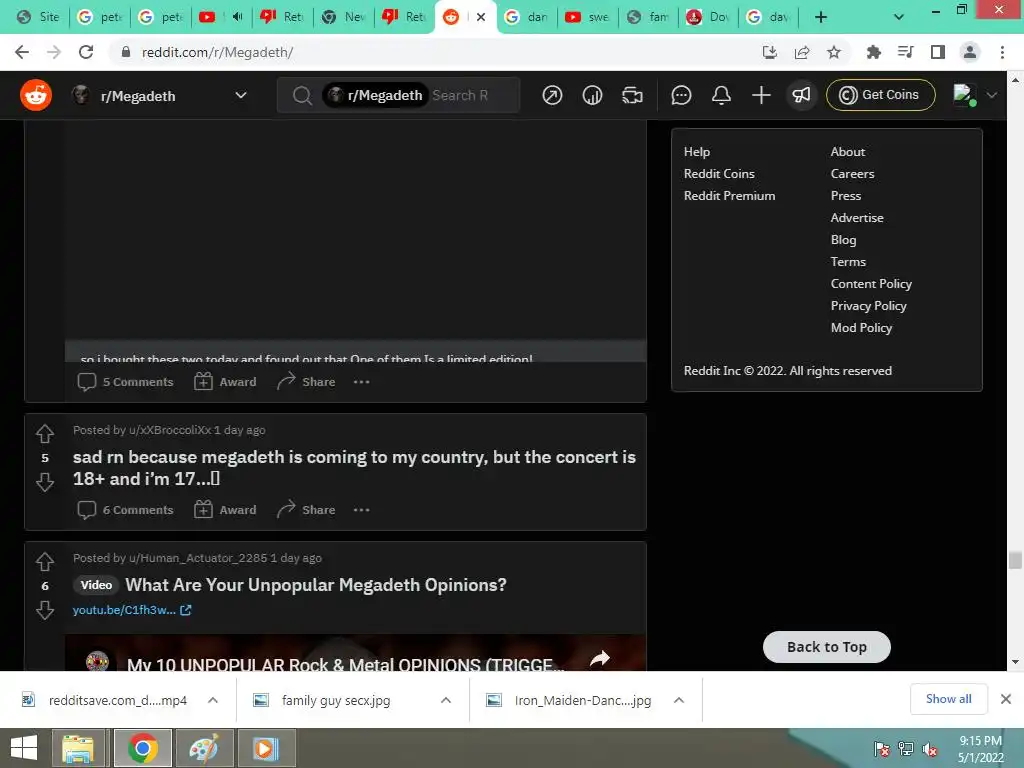Click the address bar URL

tap(217, 52)
